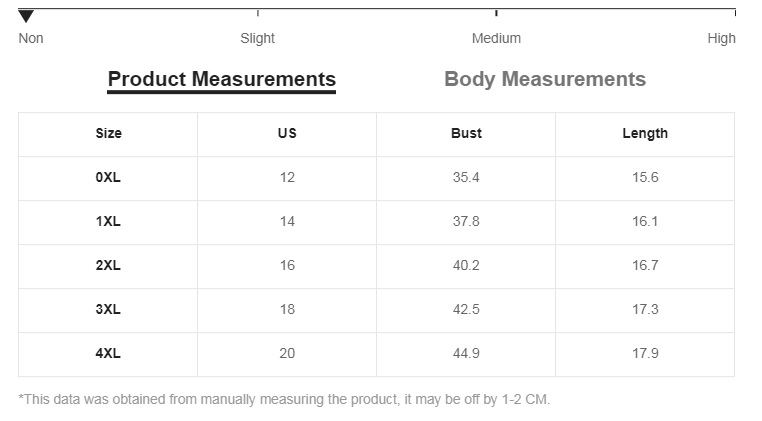Click the Medium label on stretch scale
Screen dimensions: 762x421
coord(496,38)
